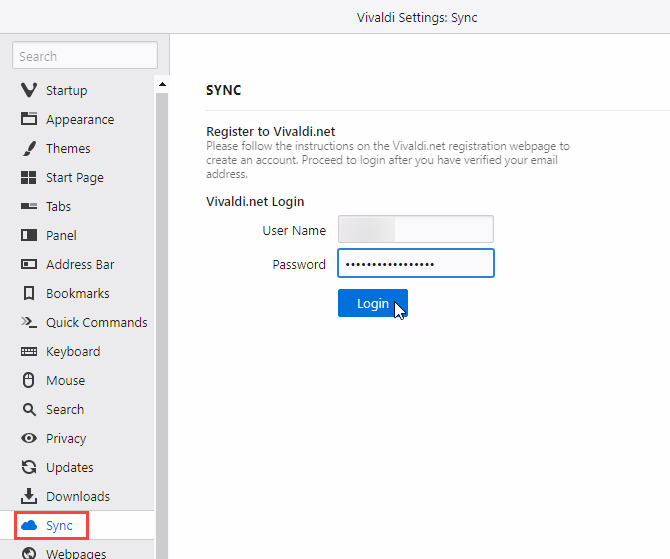
Task: Click the Webpages globe icon
Action: tap(29, 553)
